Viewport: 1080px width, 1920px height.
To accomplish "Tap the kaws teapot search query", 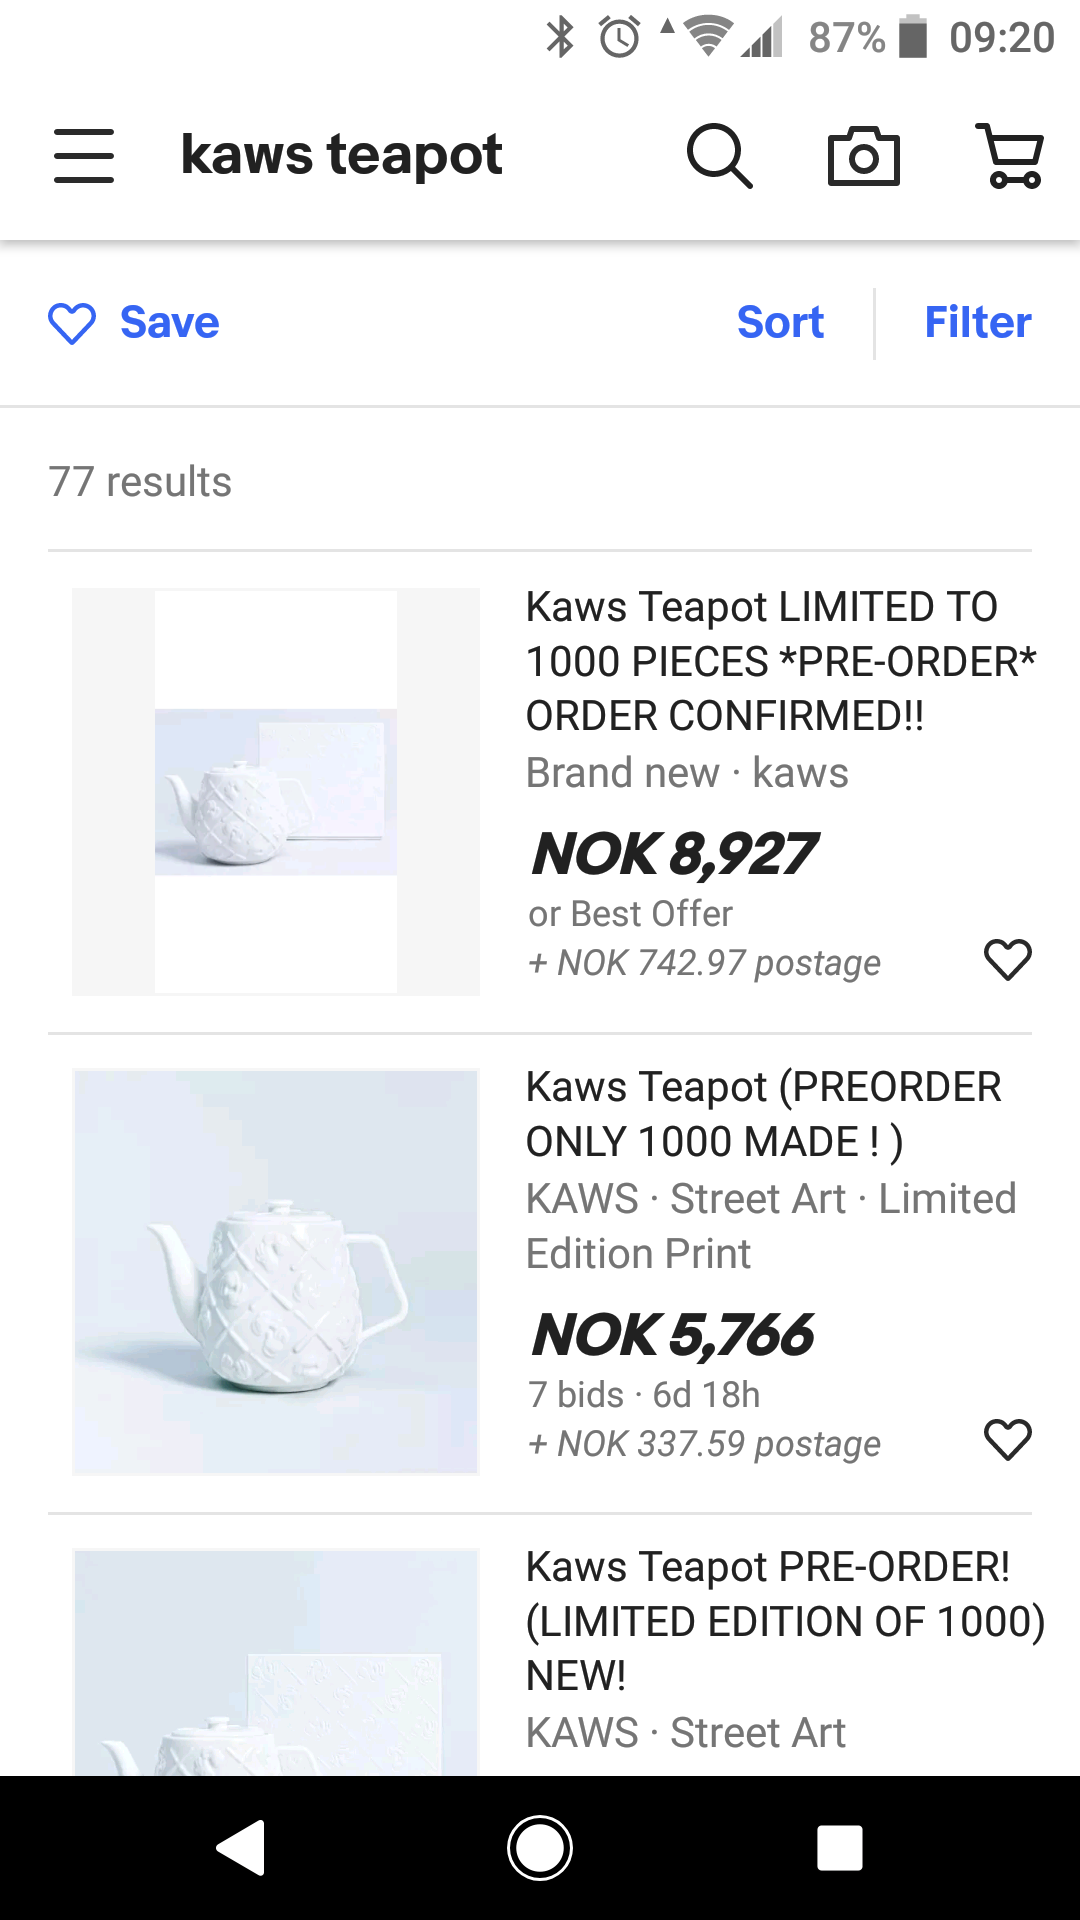I will [x=341, y=156].
